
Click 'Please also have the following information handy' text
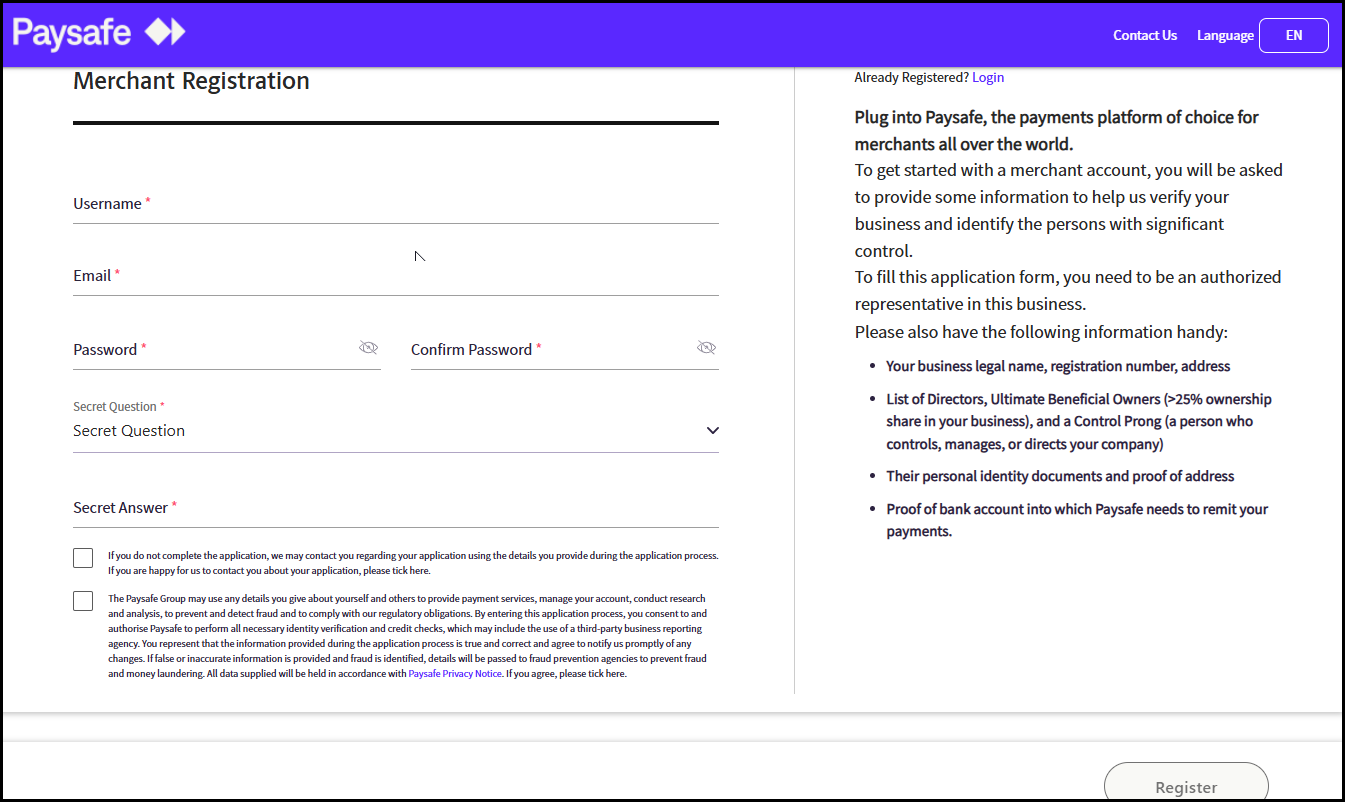1041,332
